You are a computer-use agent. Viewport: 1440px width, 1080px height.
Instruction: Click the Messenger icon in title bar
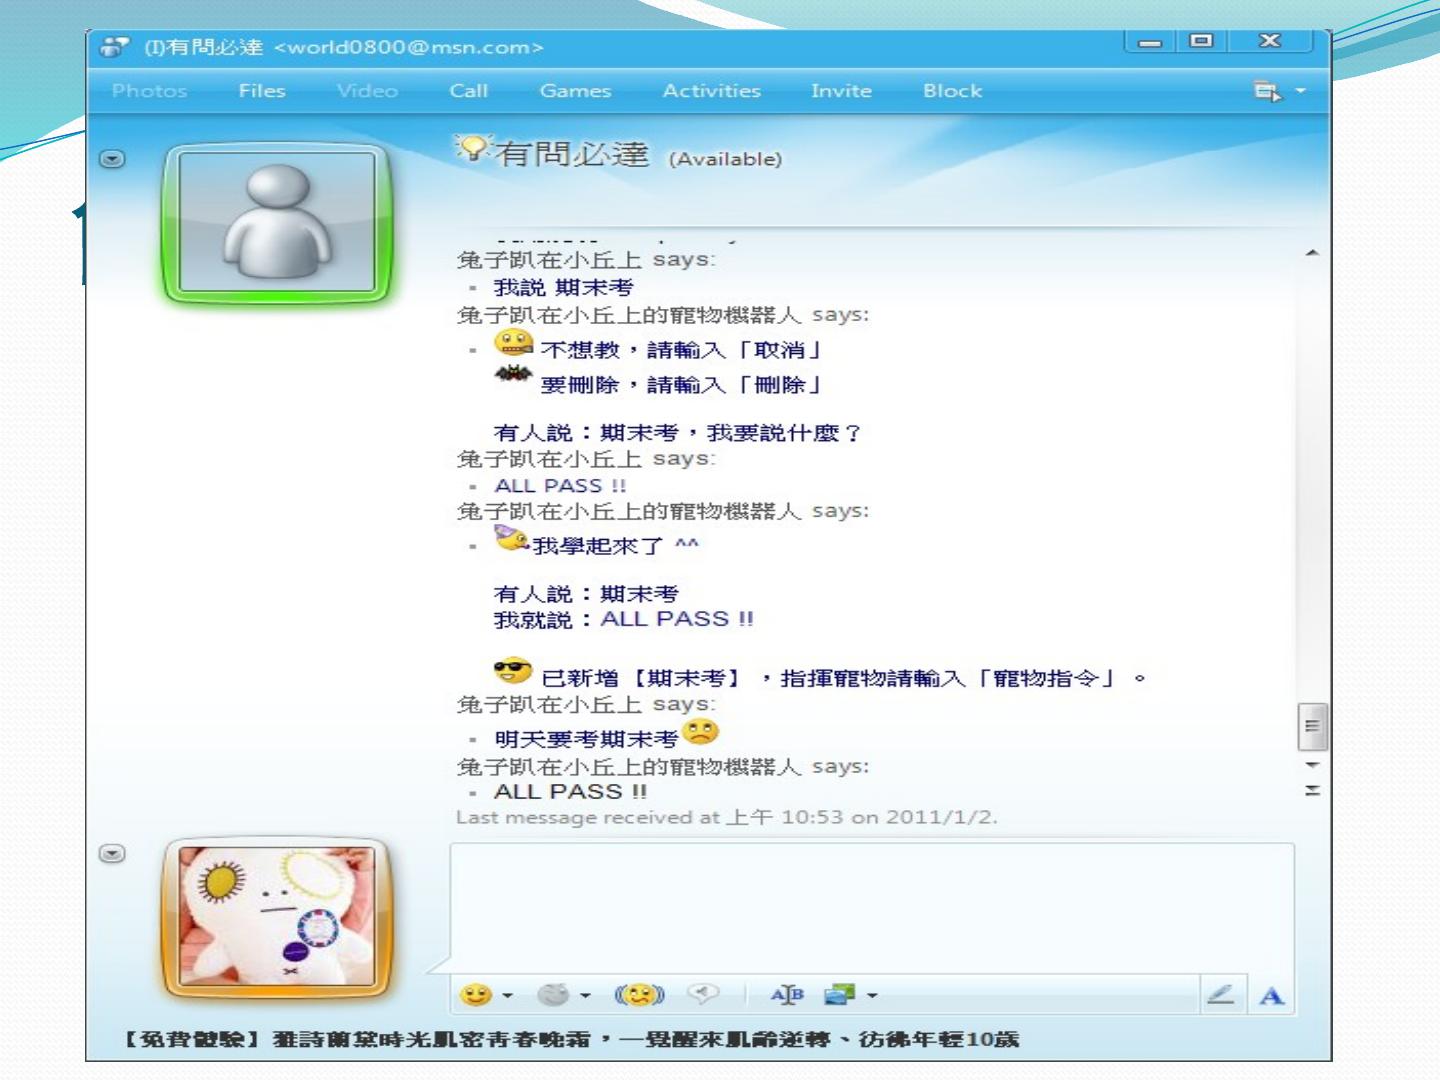click(x=116, y=47)
